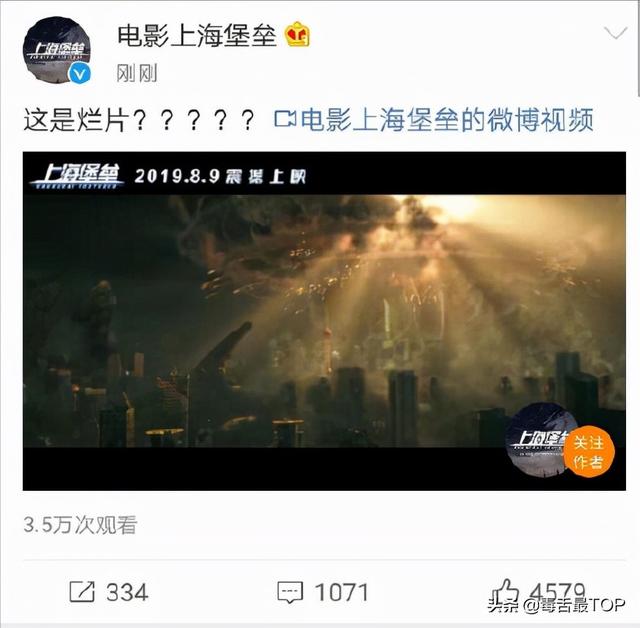640x628 pixels.
Task: Click the 上海堡垒 logo in video header
Action: [77, 176]
